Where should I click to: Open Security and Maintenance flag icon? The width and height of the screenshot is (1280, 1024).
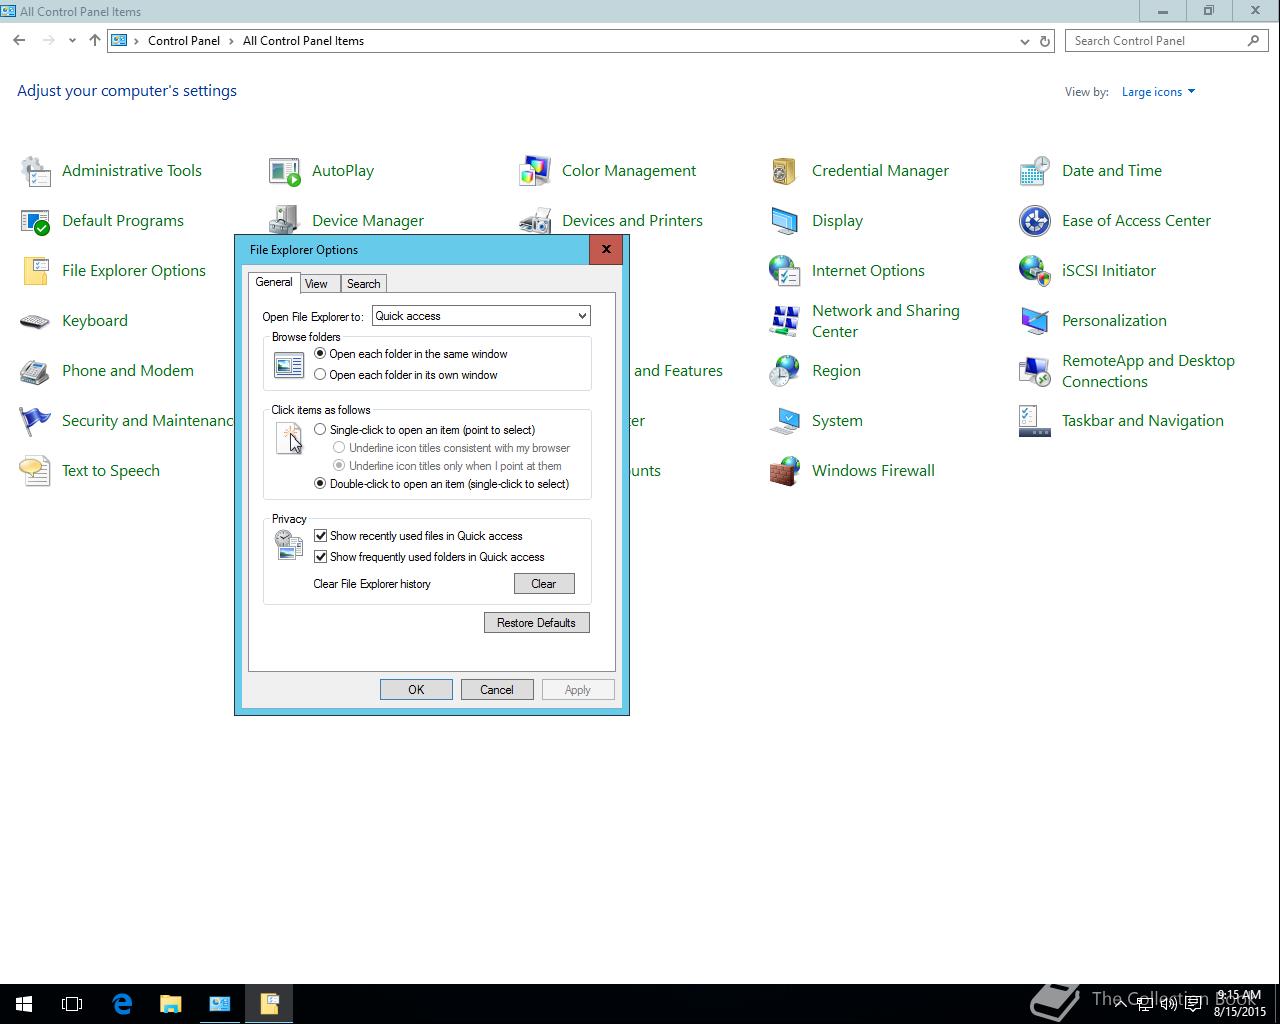(36, 421)
